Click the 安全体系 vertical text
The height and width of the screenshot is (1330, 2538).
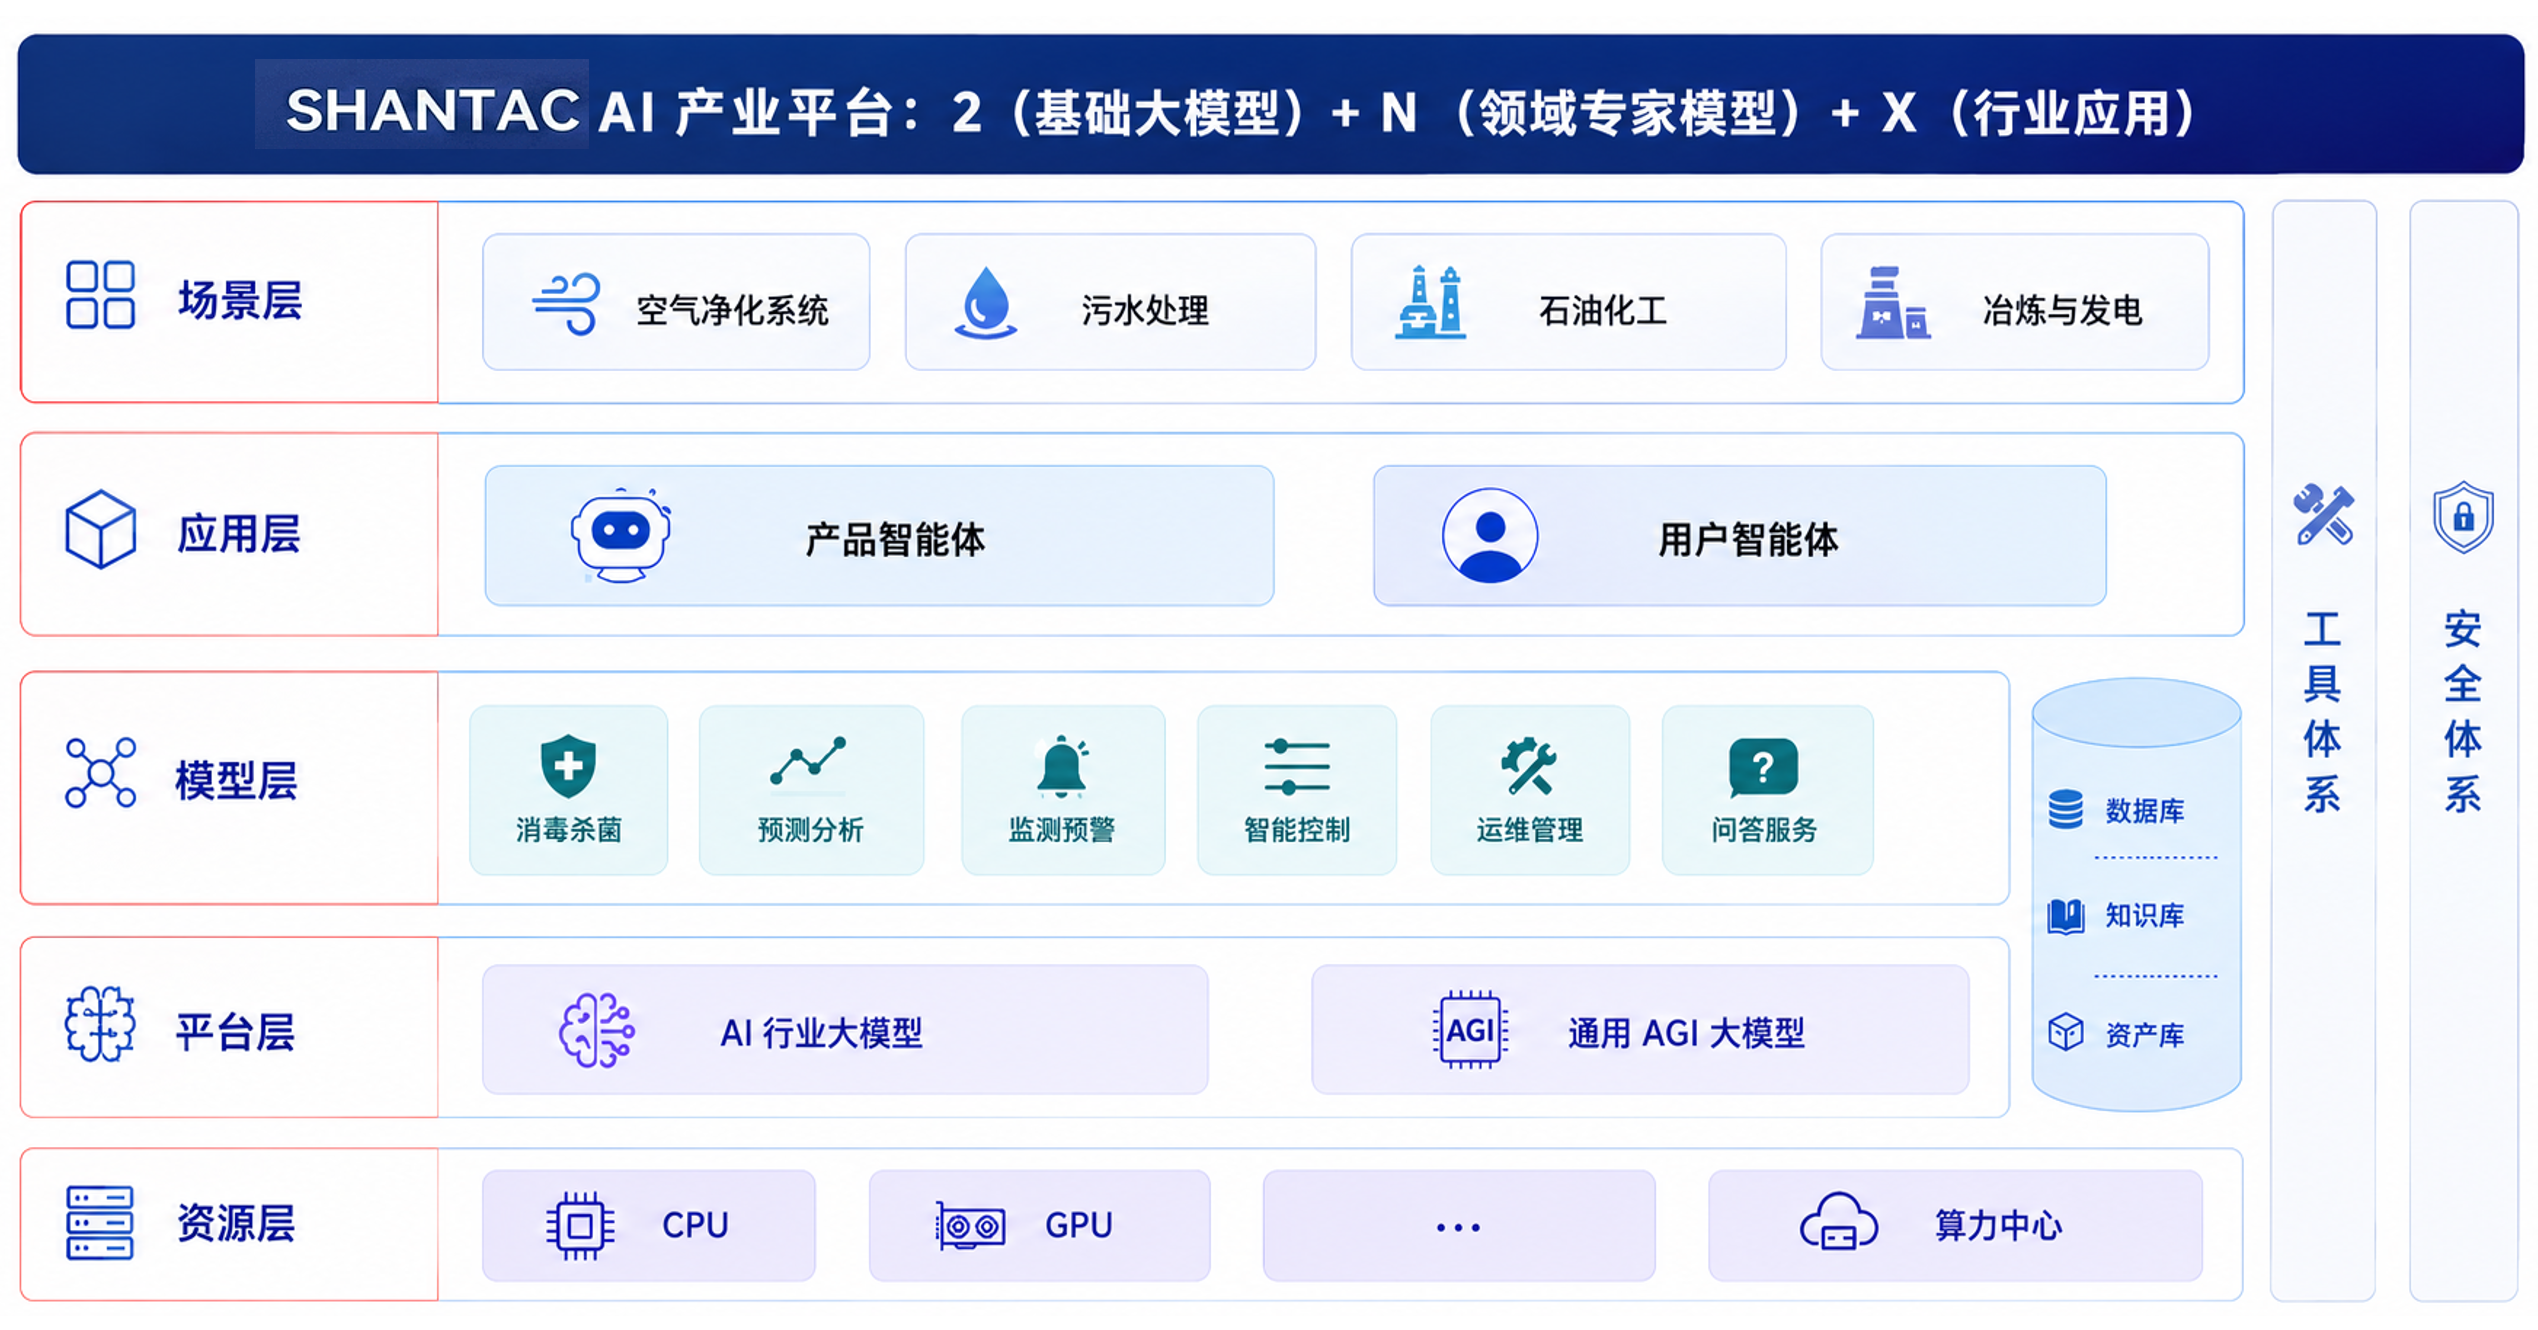click(2463, 711)
